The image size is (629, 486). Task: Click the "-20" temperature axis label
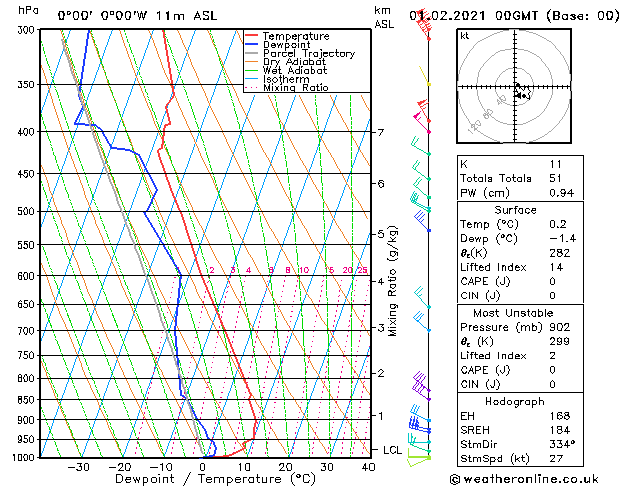[120, 467]
